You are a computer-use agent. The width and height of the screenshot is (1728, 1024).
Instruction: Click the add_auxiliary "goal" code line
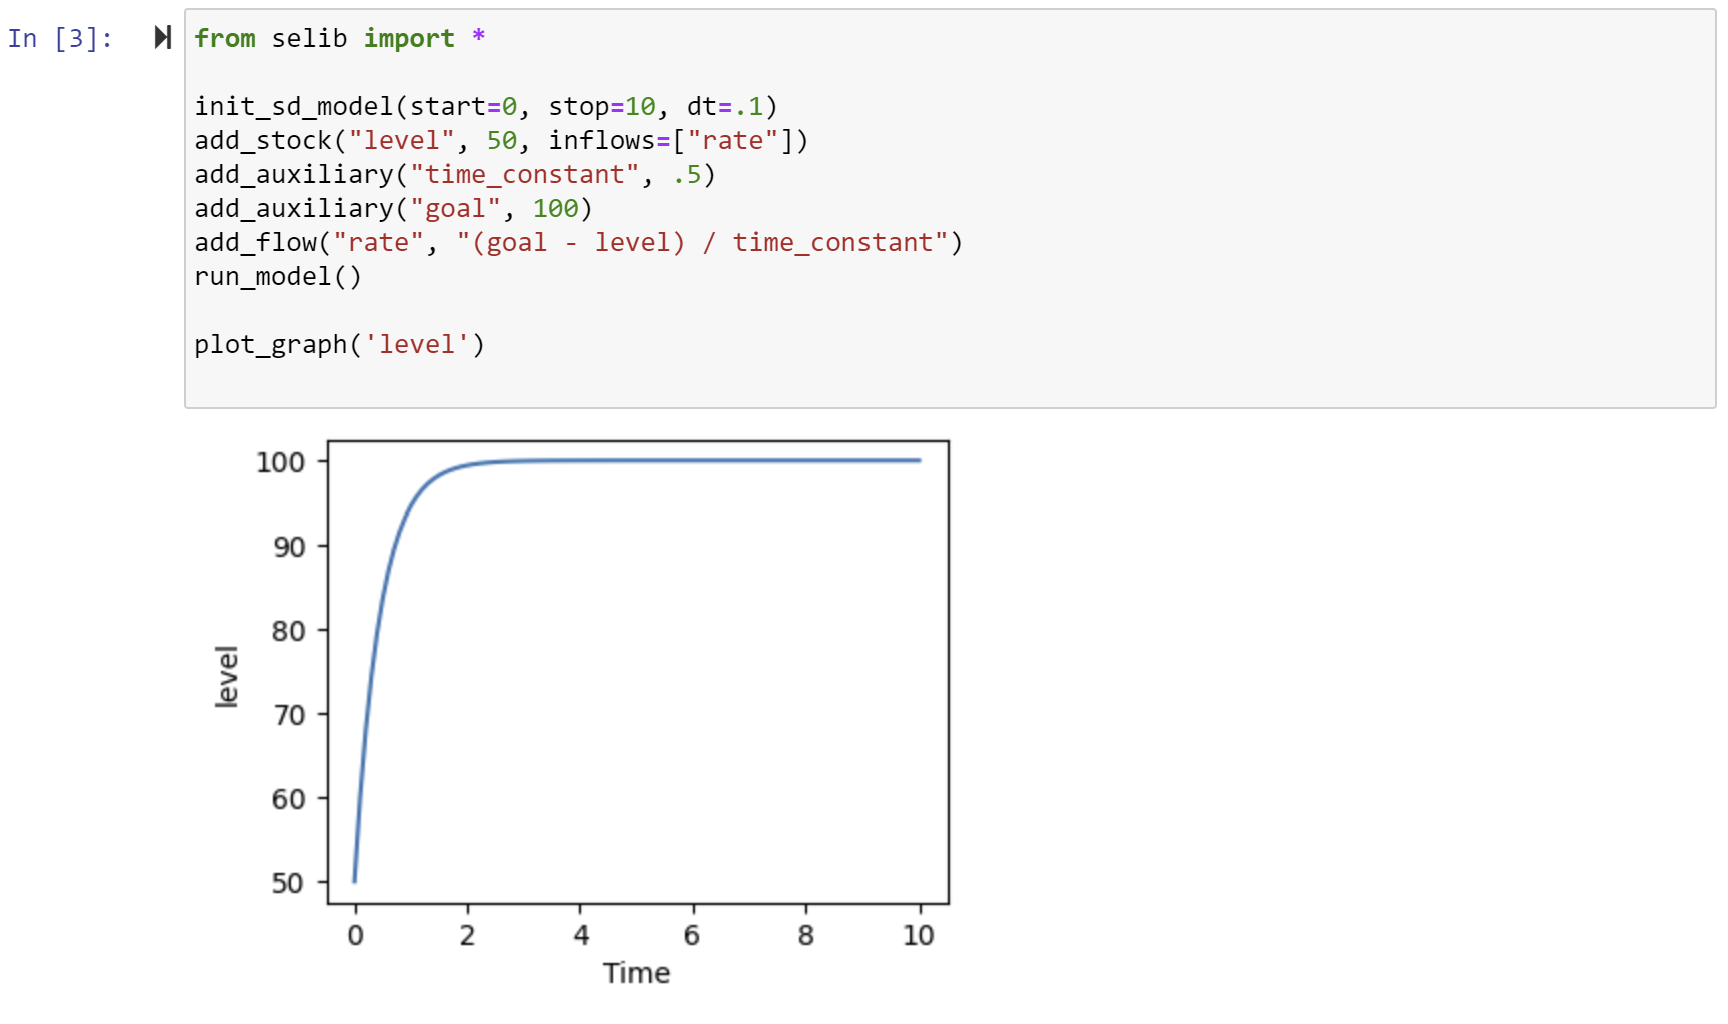[393, 209]
